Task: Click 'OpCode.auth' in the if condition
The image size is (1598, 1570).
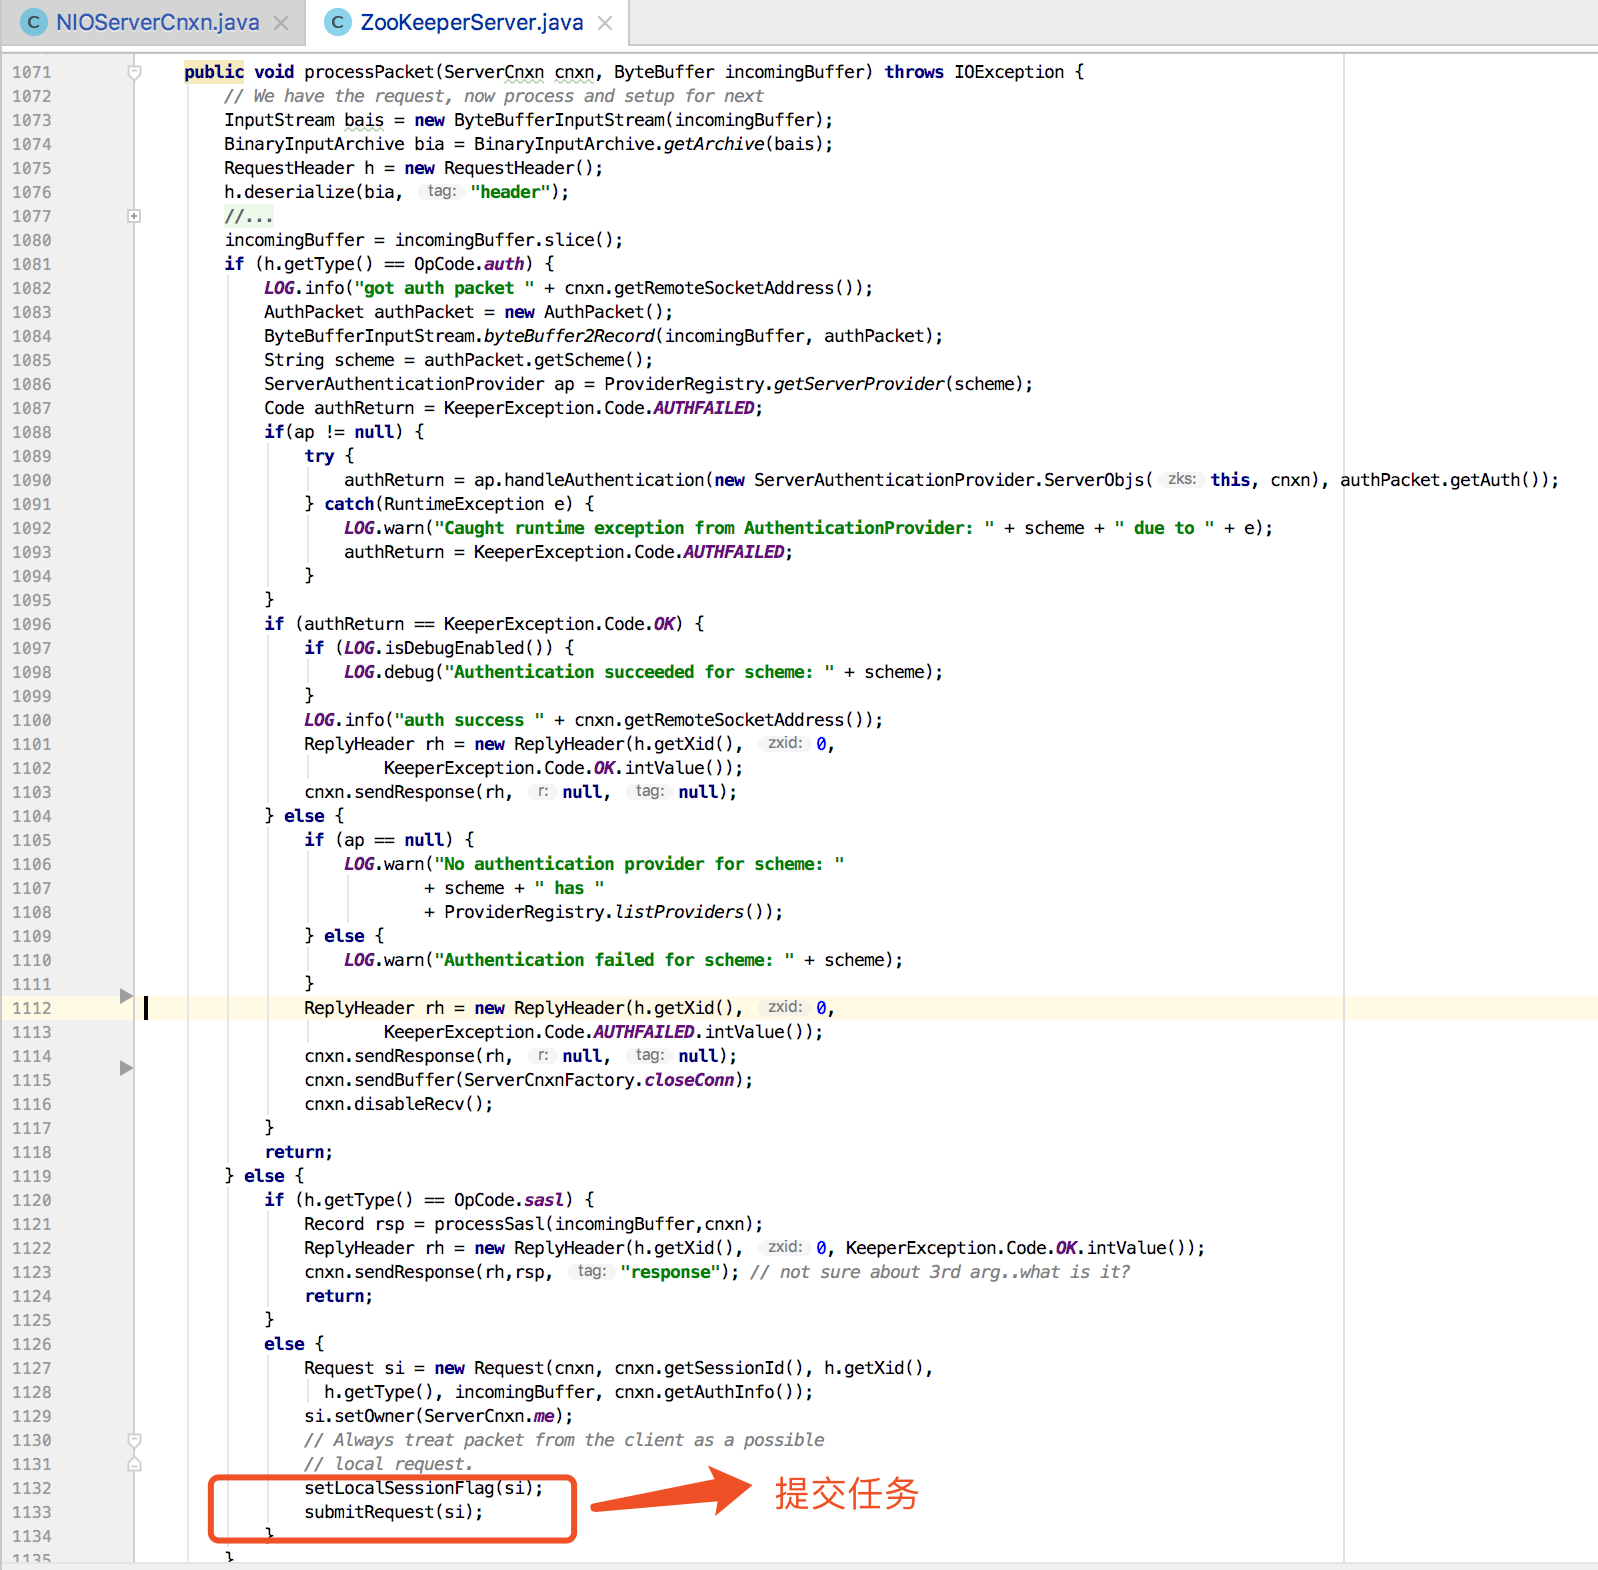Action: [x=469, y=264]
